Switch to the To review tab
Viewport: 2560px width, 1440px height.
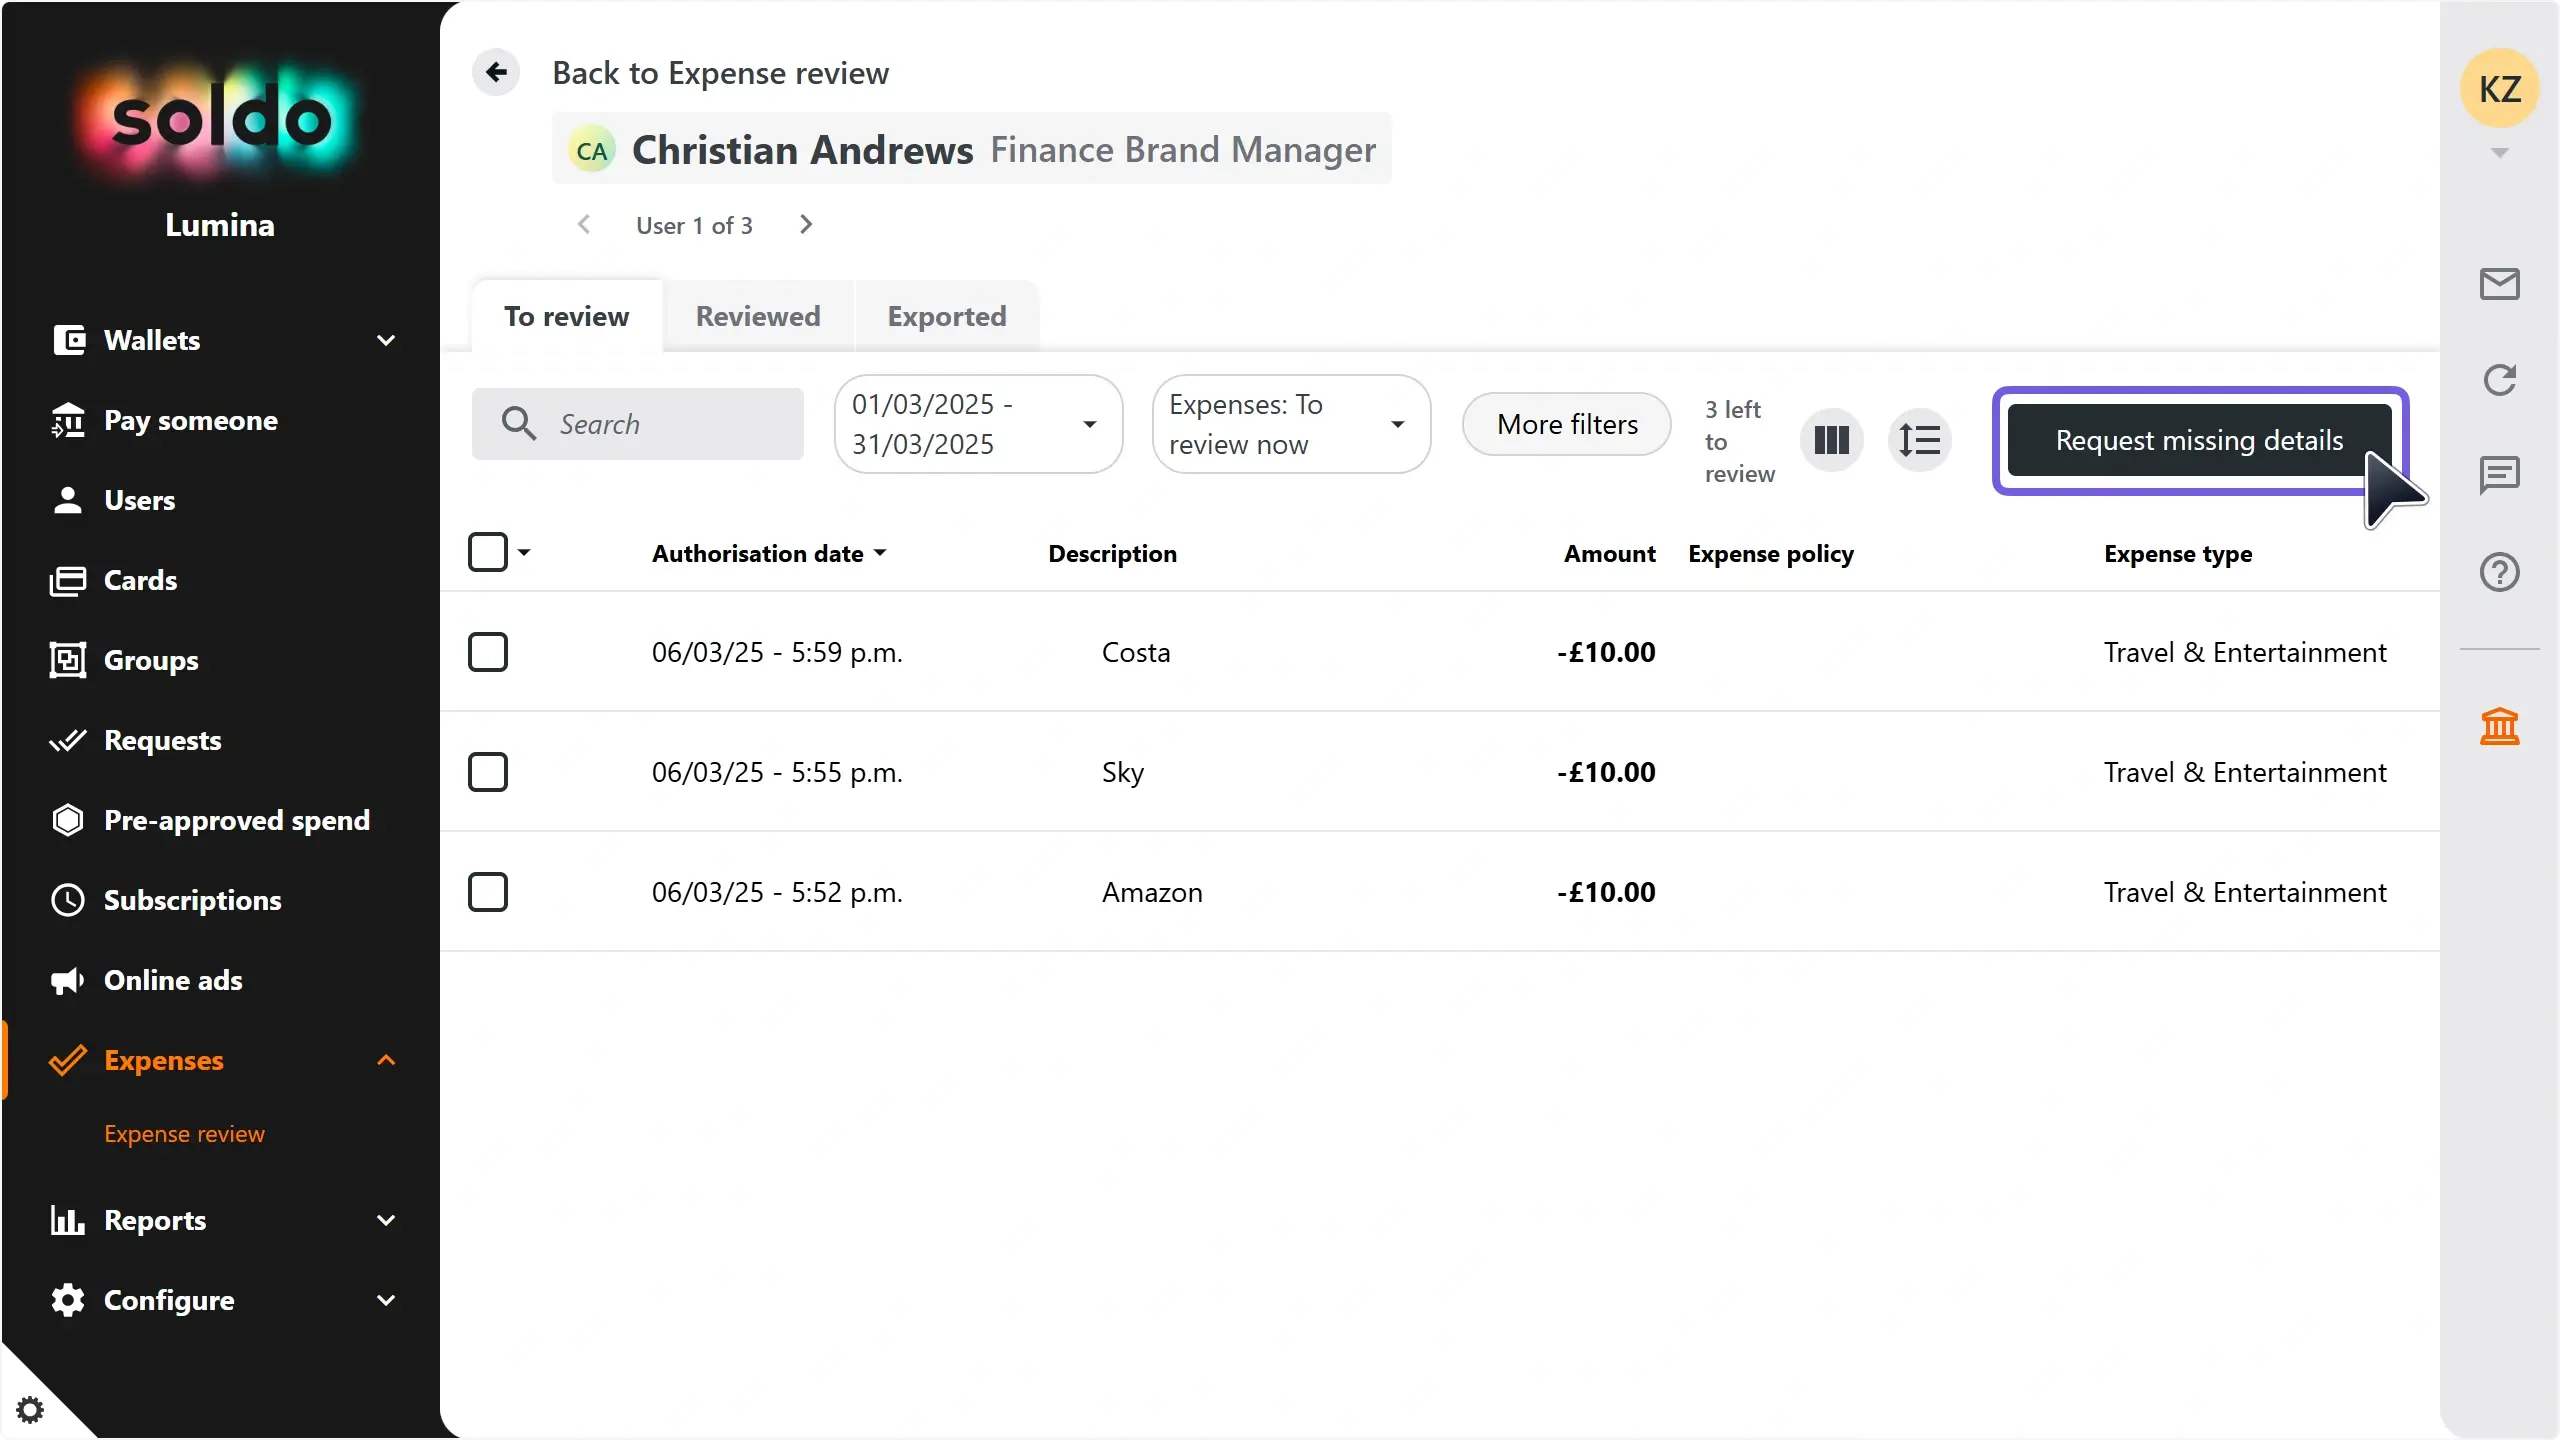point(567,316)
